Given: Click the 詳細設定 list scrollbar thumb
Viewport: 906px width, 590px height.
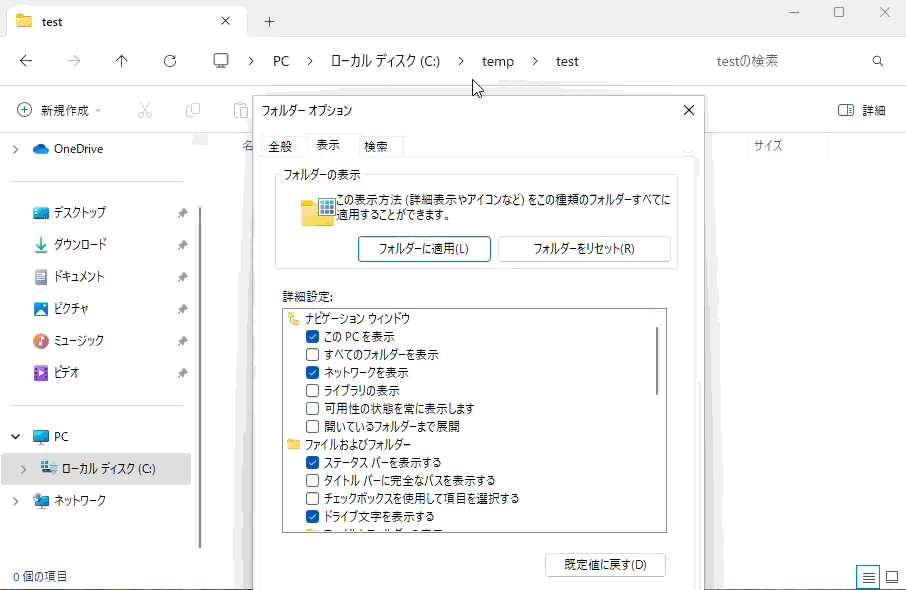Looking at the screenshot, I should tap(657, 361).
